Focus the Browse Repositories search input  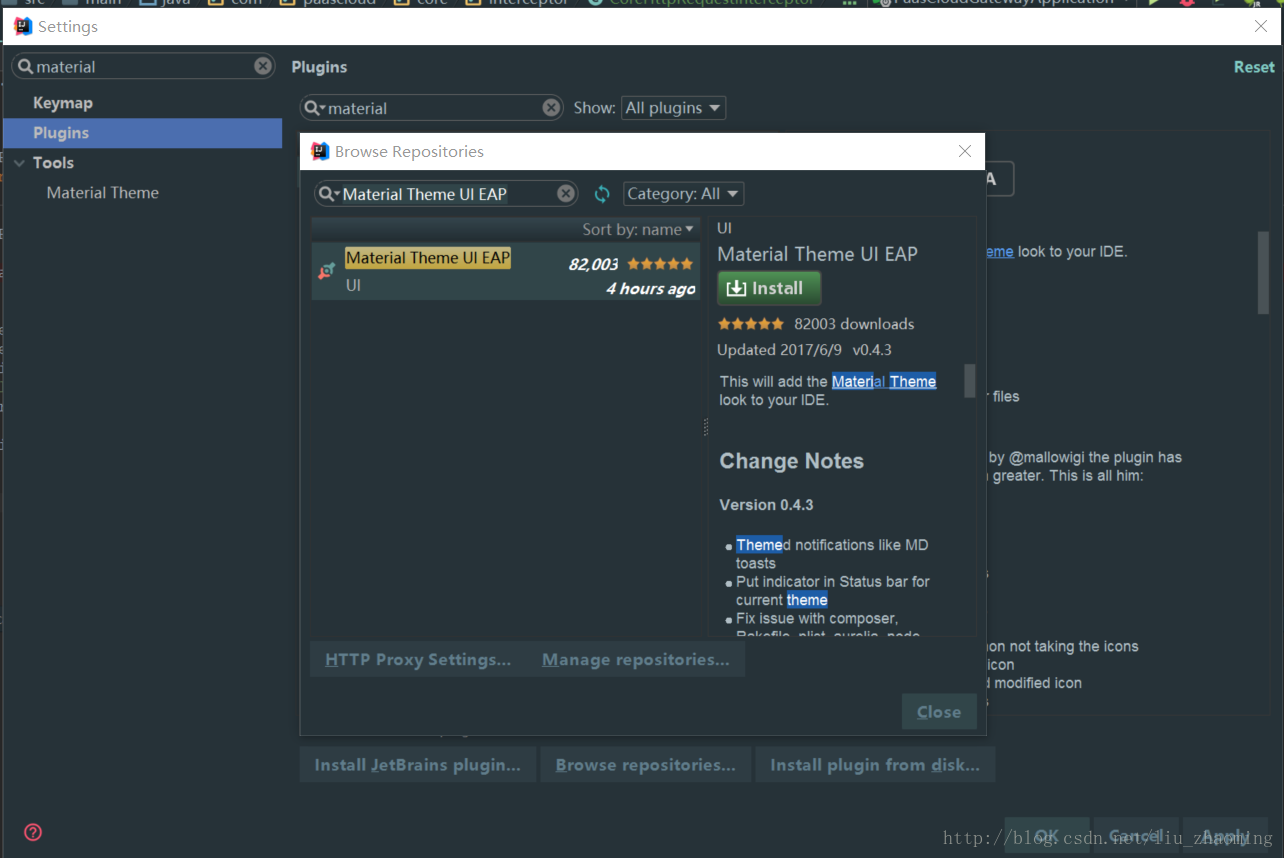(446, 194)
